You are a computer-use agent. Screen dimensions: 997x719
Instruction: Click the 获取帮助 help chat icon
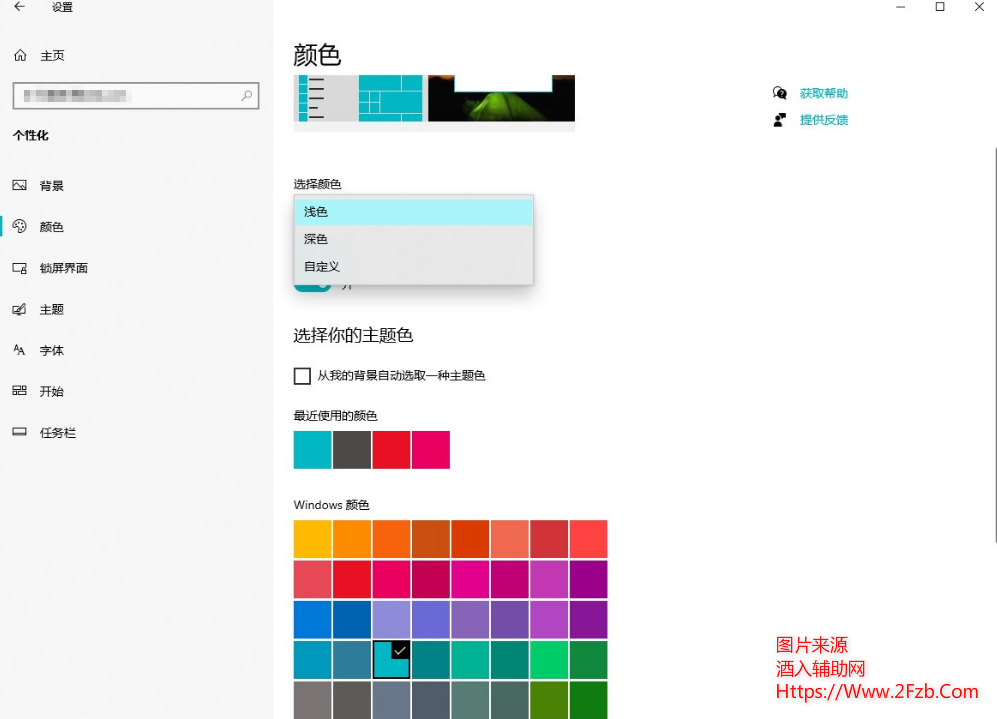(x=780, y=93)
